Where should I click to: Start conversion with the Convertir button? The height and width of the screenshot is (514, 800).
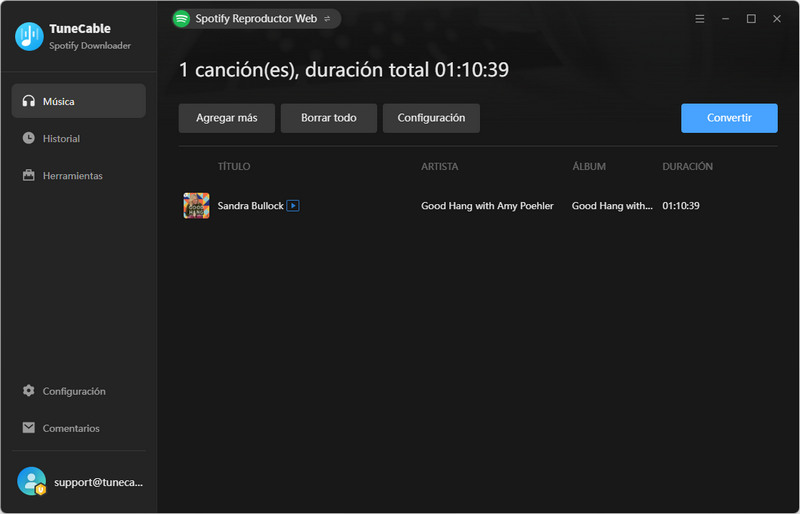729,118
